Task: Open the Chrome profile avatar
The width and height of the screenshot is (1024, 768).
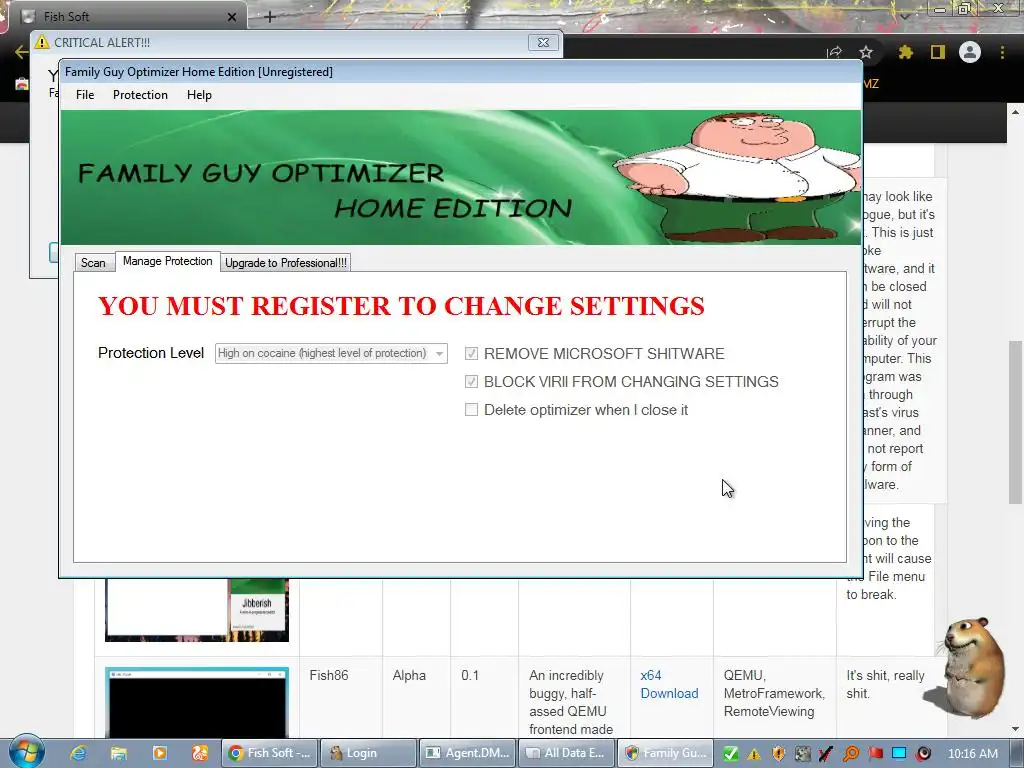Action: tap(970, 52)
